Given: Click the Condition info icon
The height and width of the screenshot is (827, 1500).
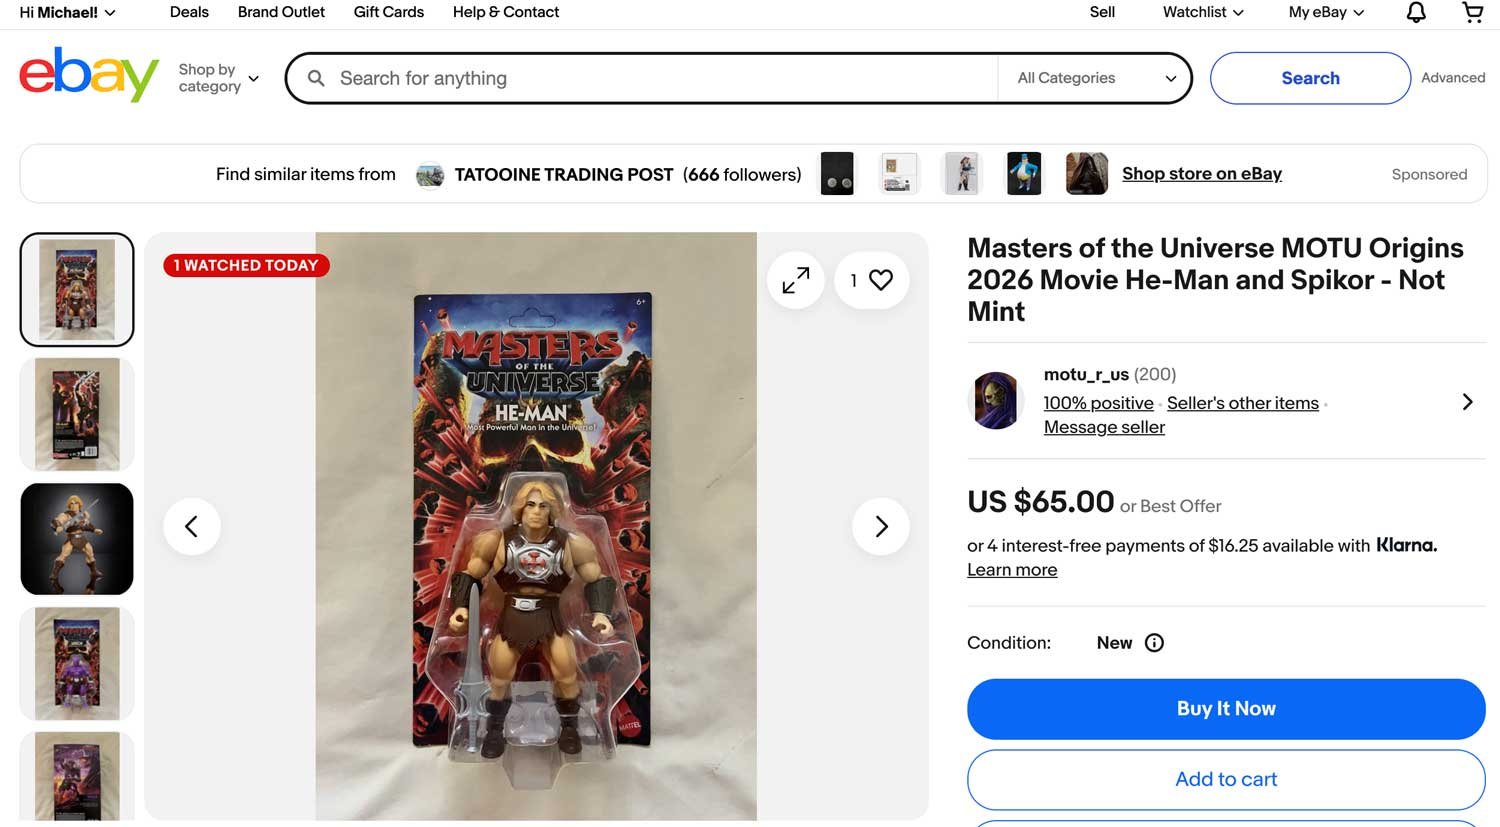Looking at the screenshot, I should 1154,643.
